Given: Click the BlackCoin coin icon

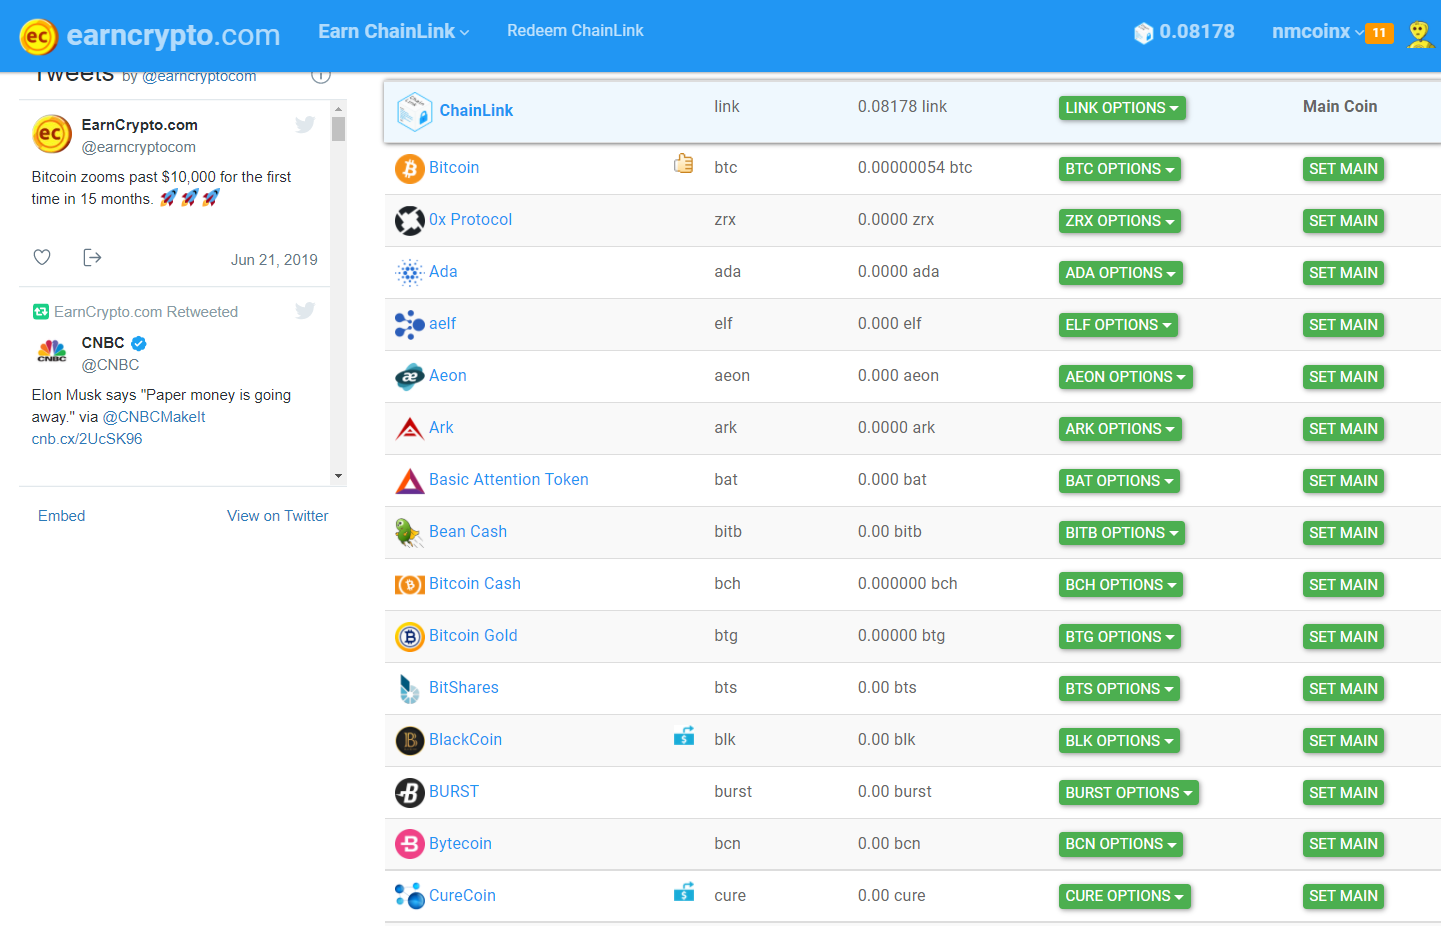Looking at the screenshot, I should coord(409,741).
